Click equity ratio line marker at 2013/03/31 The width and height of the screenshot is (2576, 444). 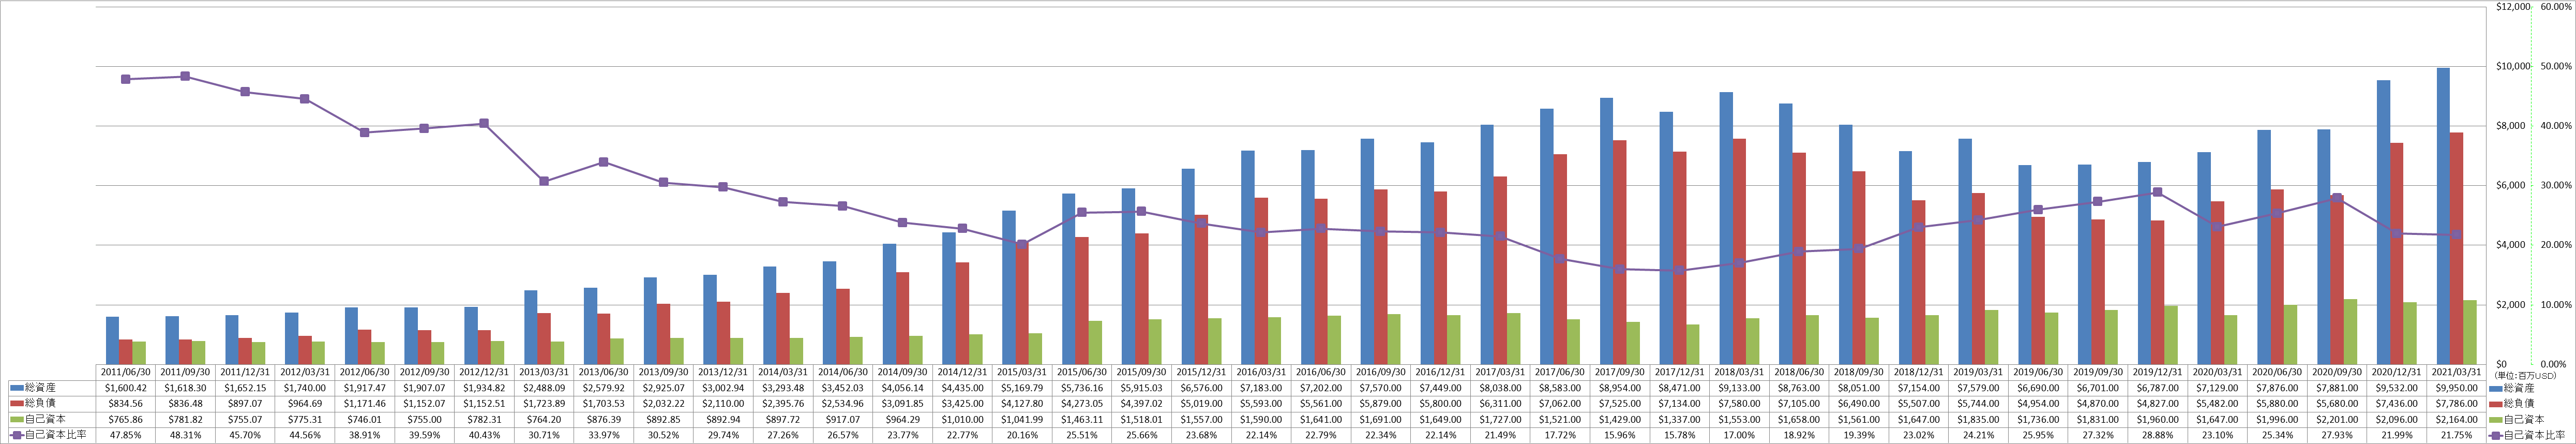tap(544, 181)
